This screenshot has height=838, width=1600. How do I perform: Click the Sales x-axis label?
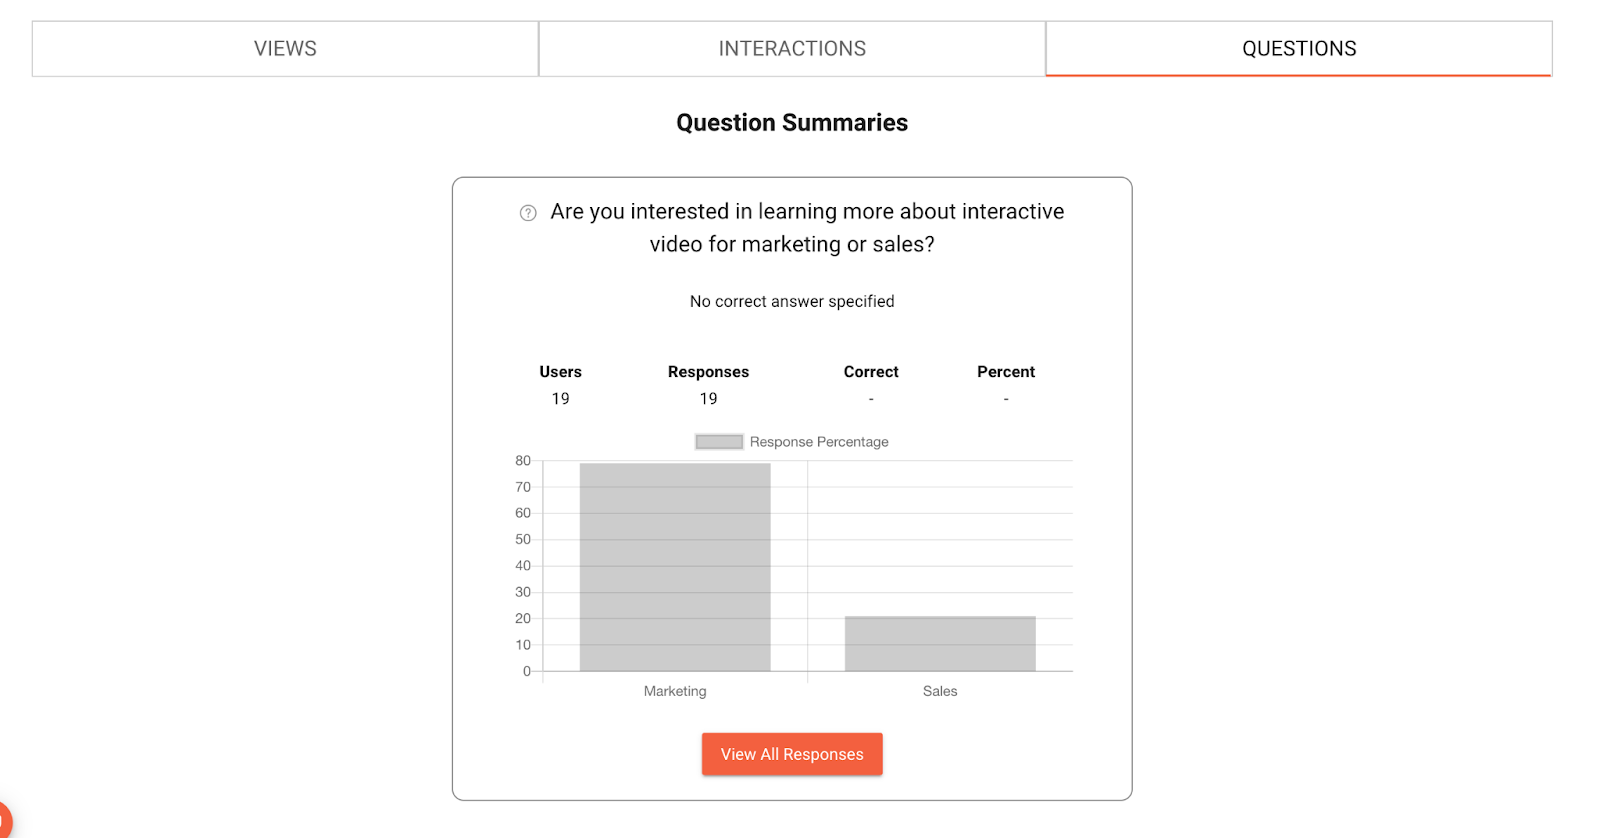[940, 691]
